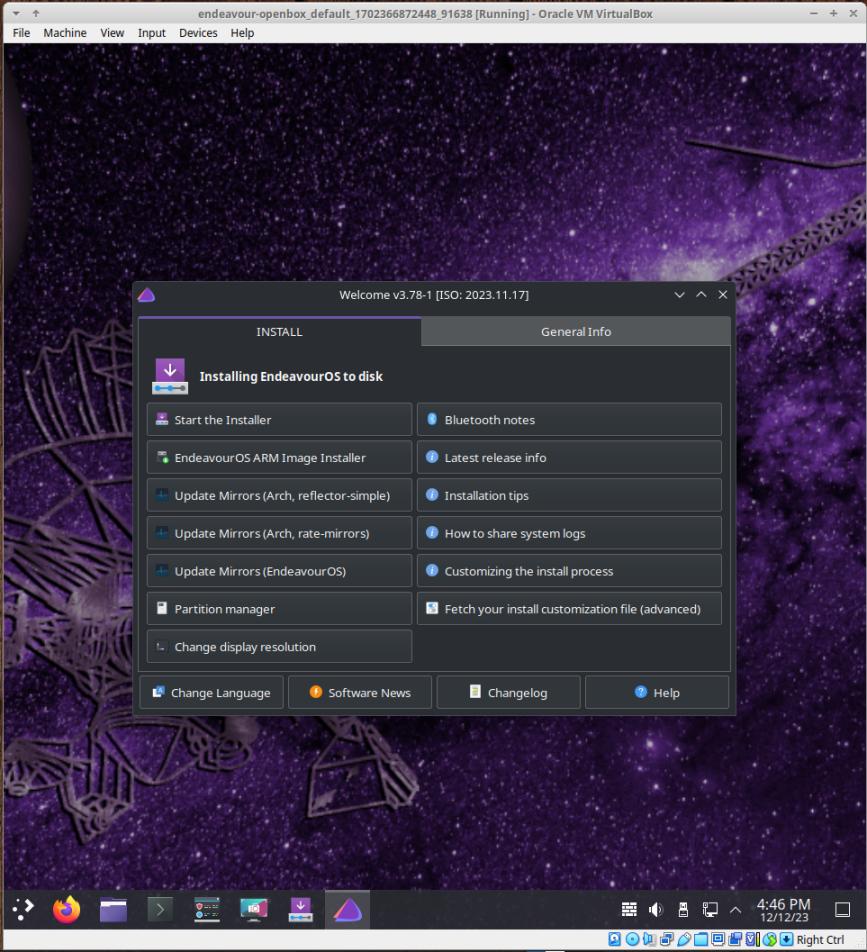Click the Welcome window title bar app icon

[146, 295]
